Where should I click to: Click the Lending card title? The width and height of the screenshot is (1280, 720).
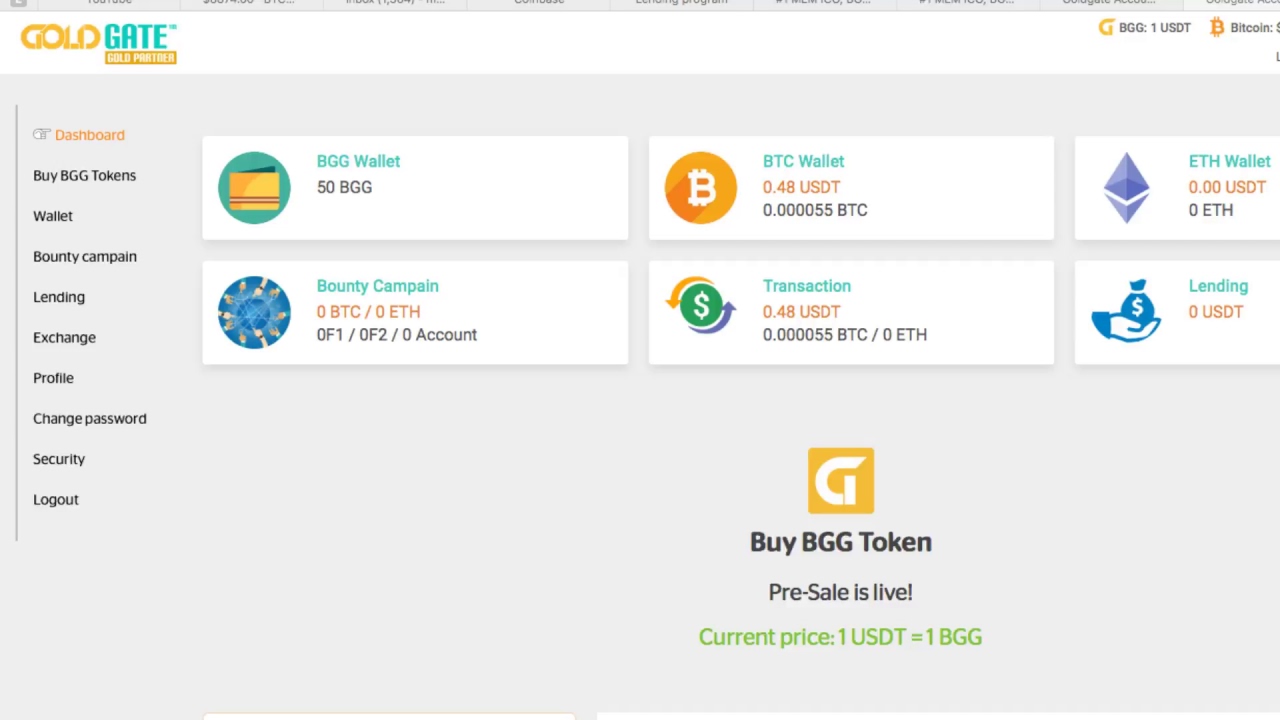click(x=1218, y=286)
